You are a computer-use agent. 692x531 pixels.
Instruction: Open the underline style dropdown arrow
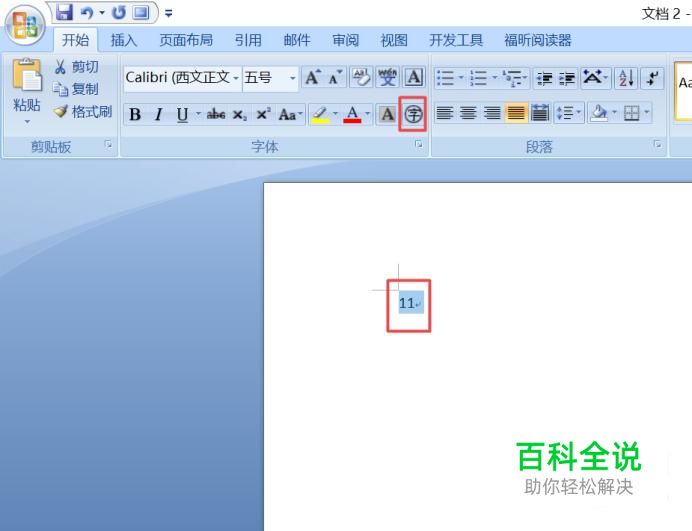[x=198, y=114]
